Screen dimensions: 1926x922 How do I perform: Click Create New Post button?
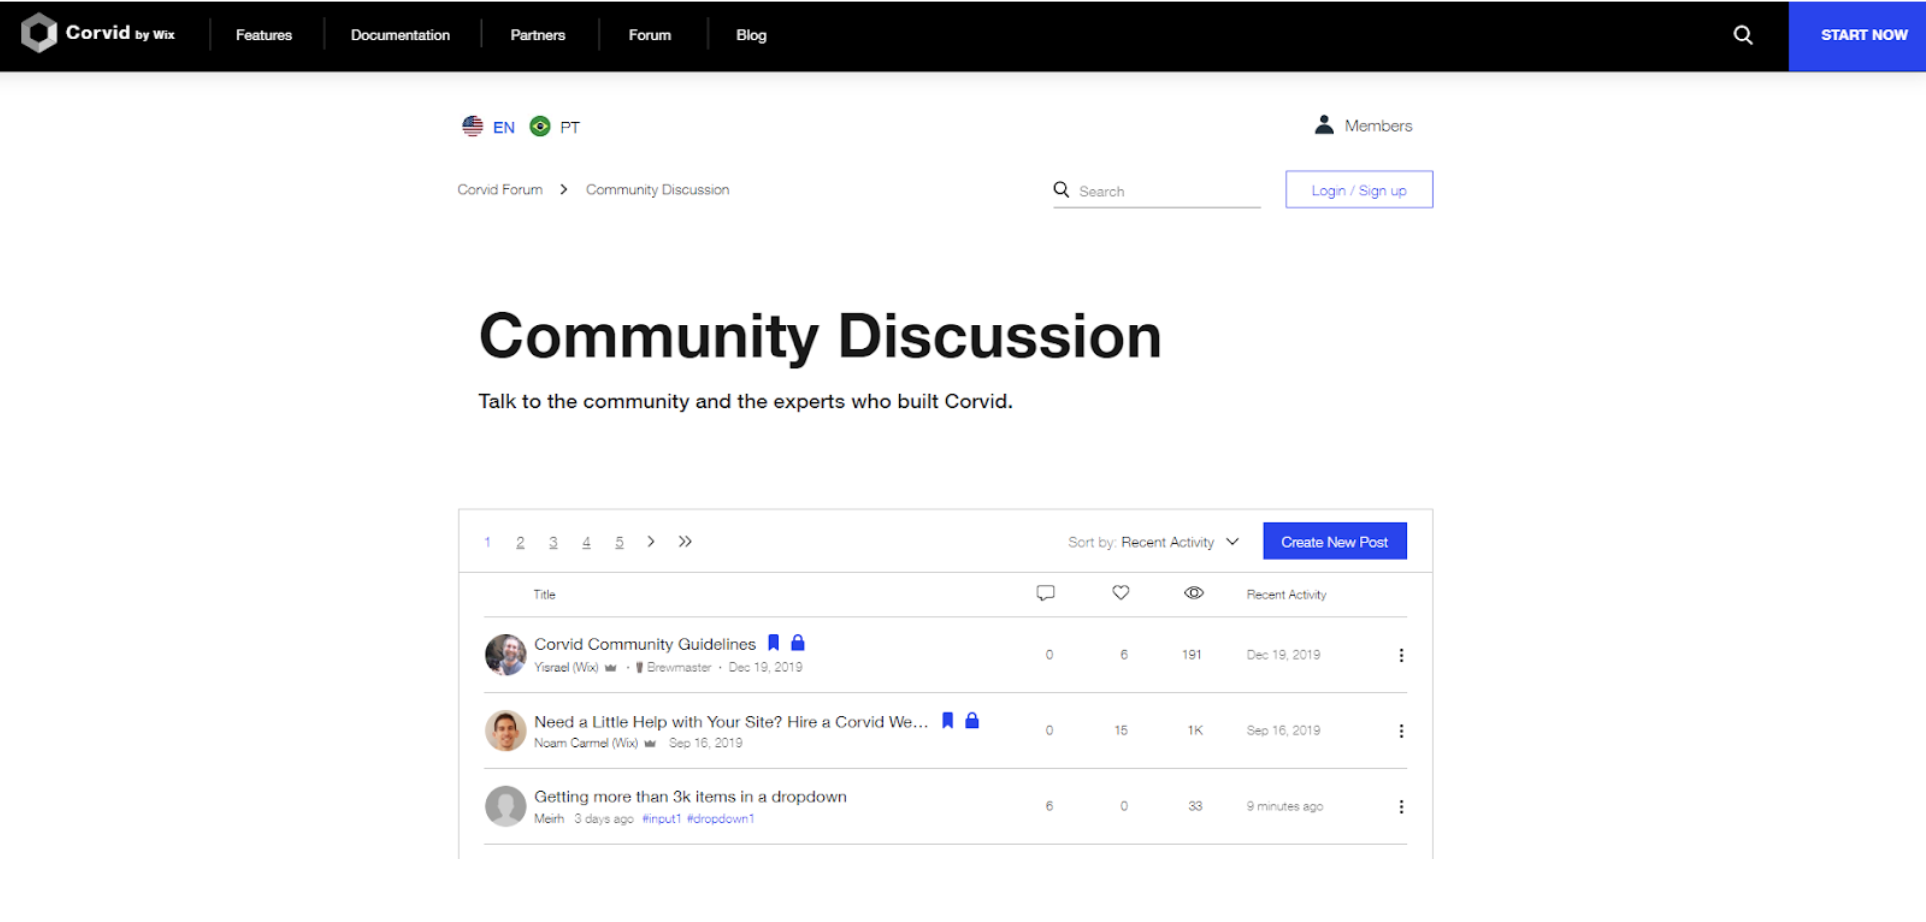point(1335,541)
